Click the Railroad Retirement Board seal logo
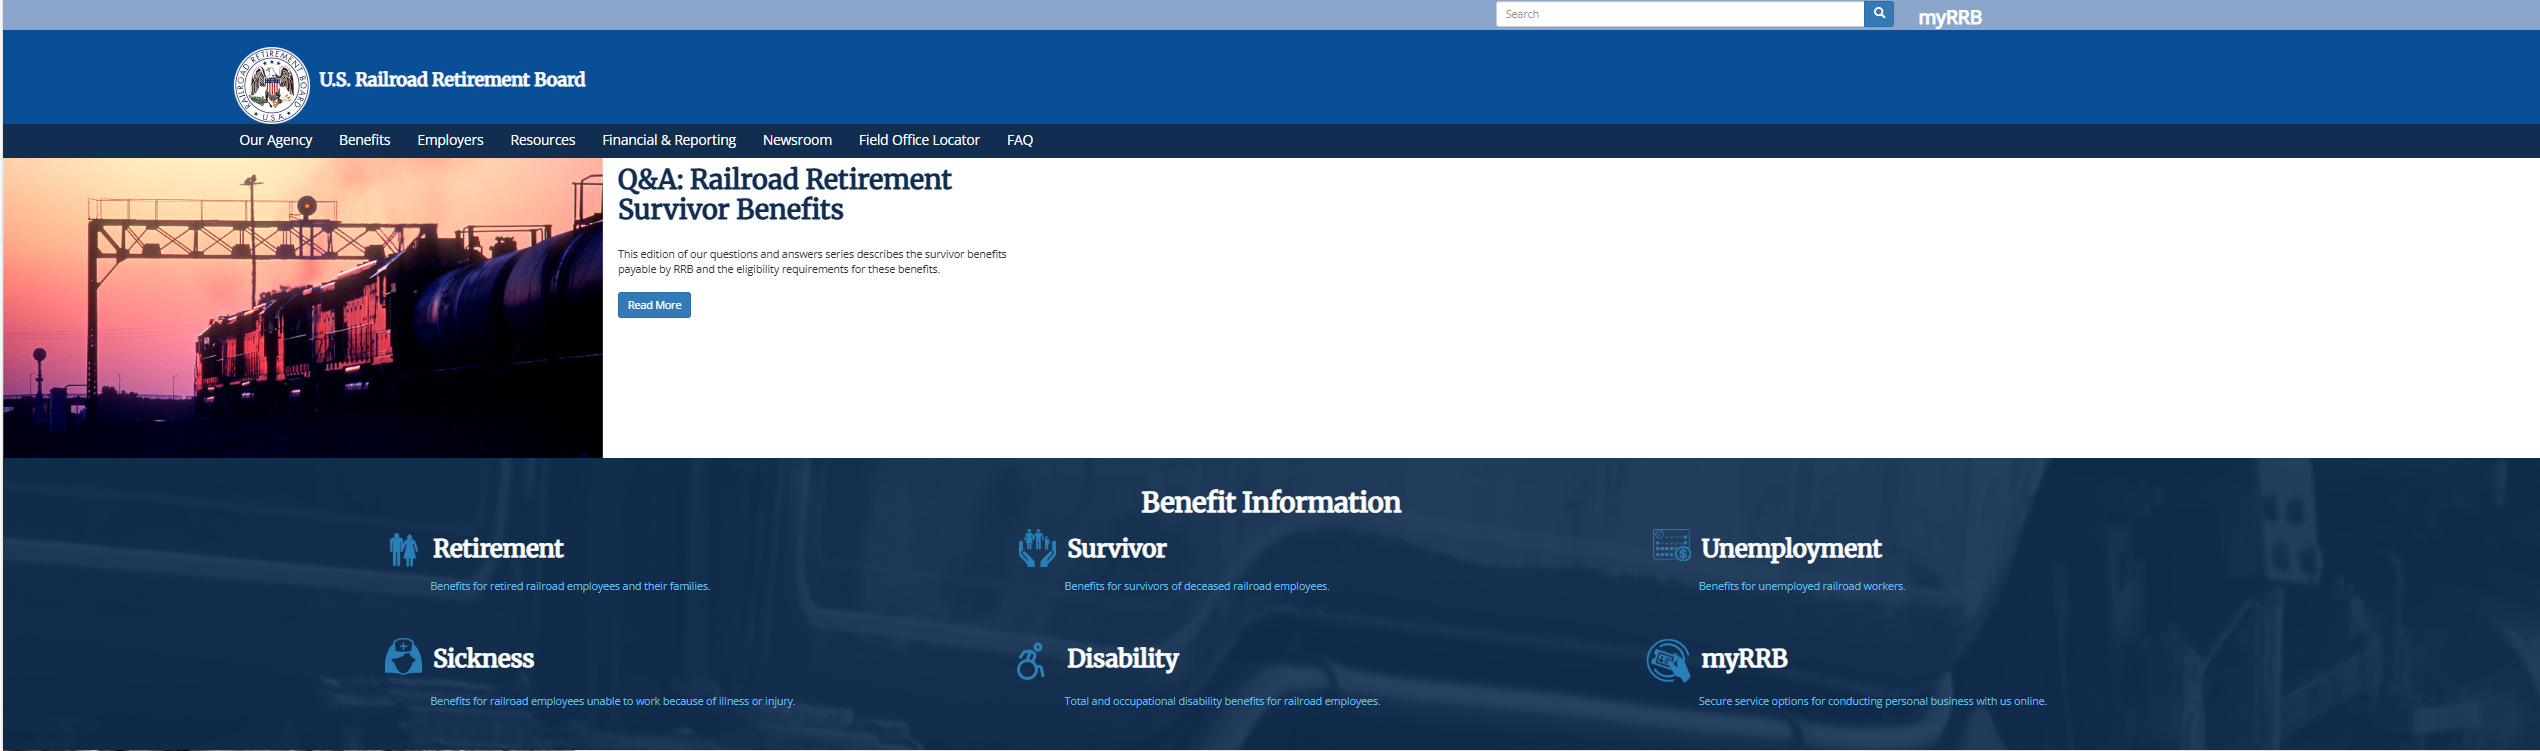Viewport: 2540px width, 751px height. click(x=272, y=85)
